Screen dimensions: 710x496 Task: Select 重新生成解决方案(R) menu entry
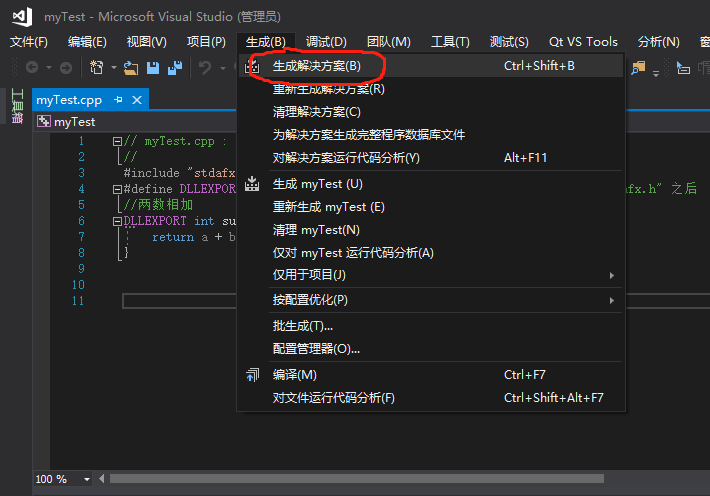431,89
